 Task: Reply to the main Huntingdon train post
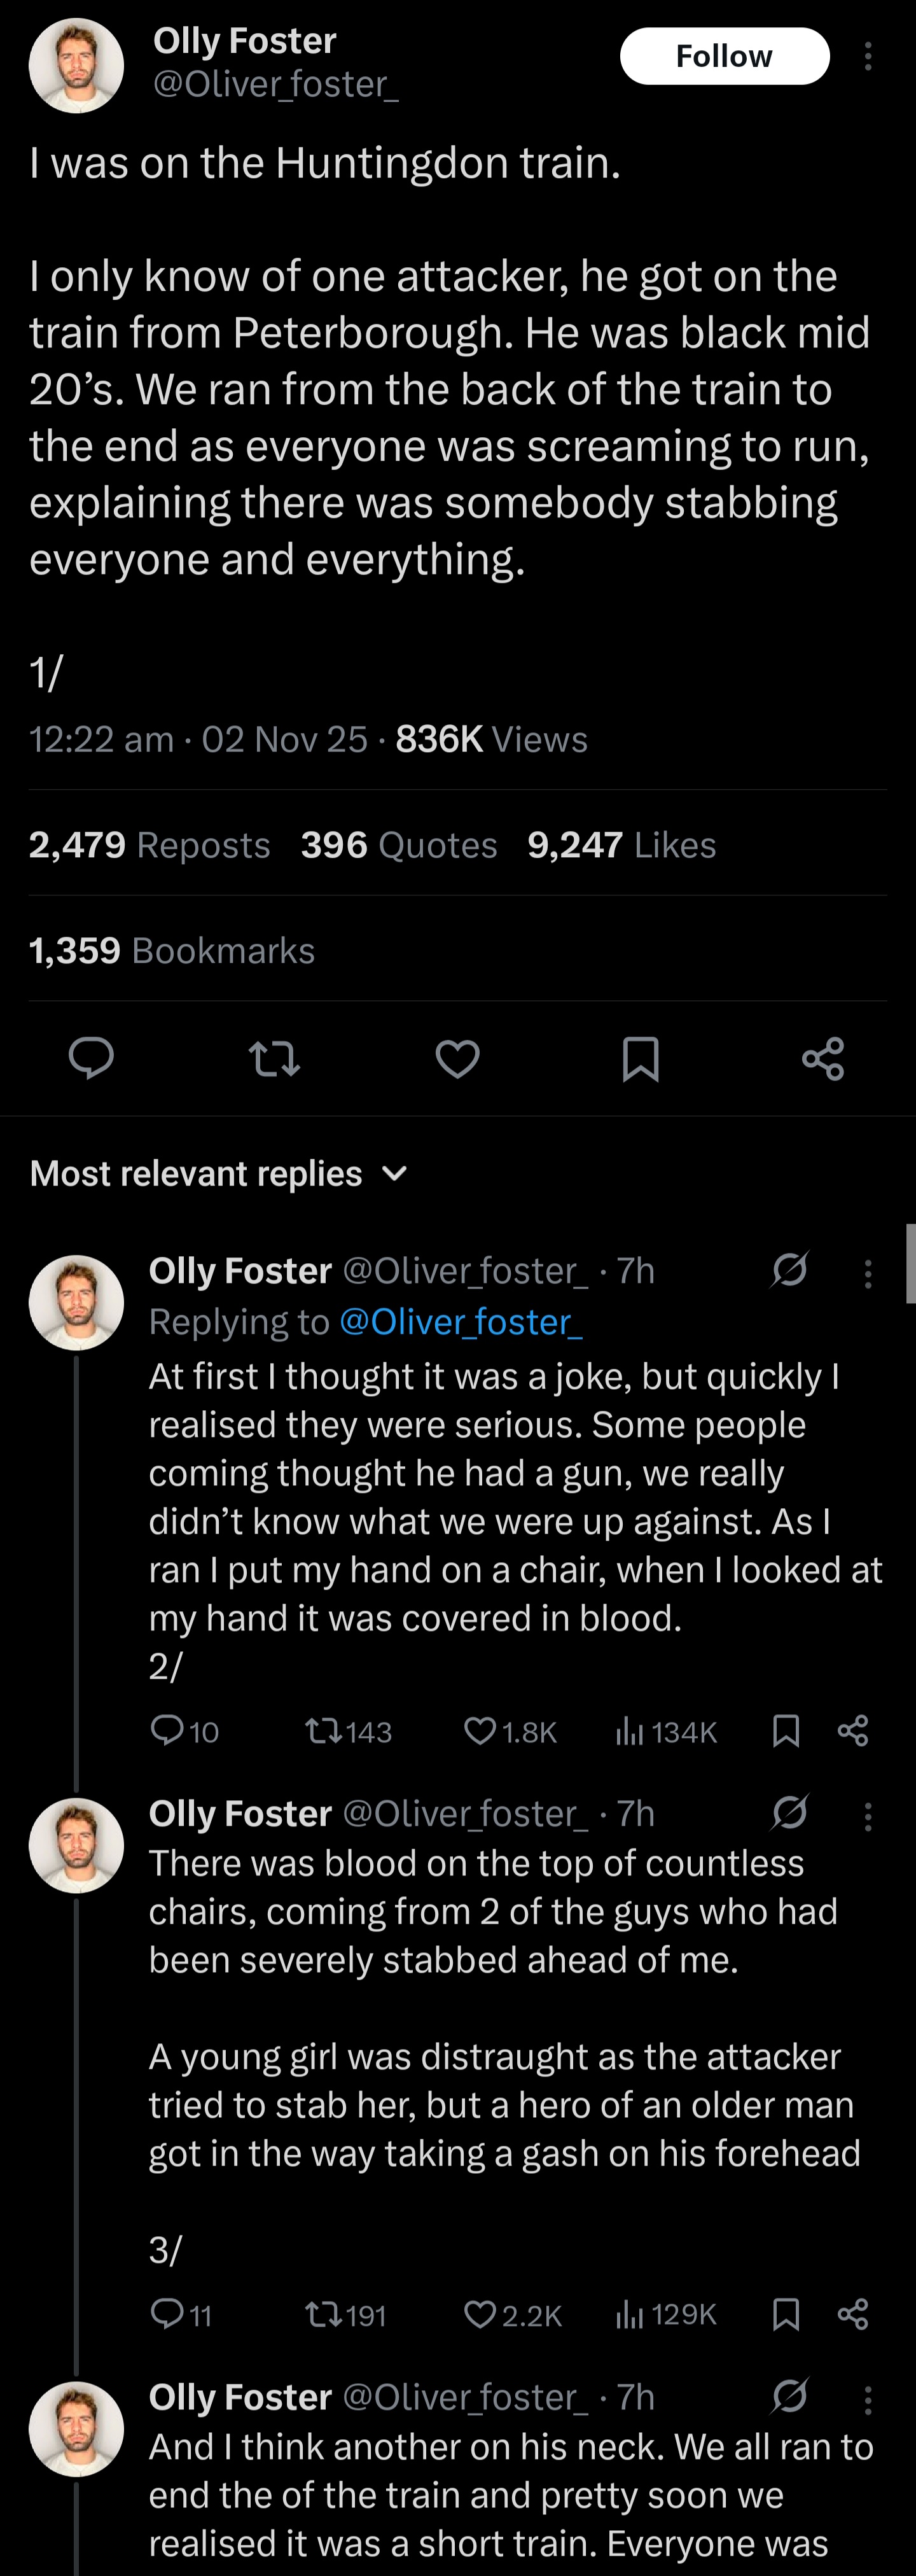tap(91, 1058)
